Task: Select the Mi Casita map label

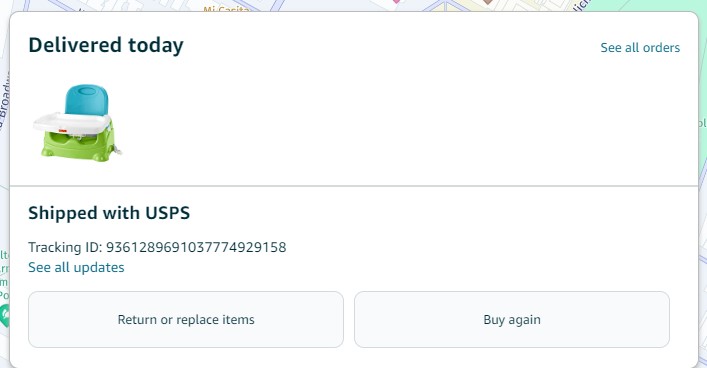Action: 226,9
